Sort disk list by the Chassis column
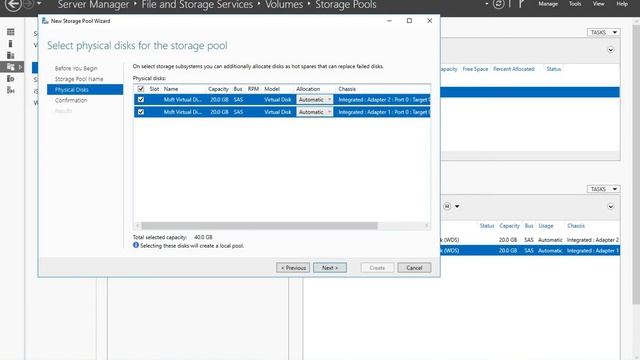 point(347,89)
